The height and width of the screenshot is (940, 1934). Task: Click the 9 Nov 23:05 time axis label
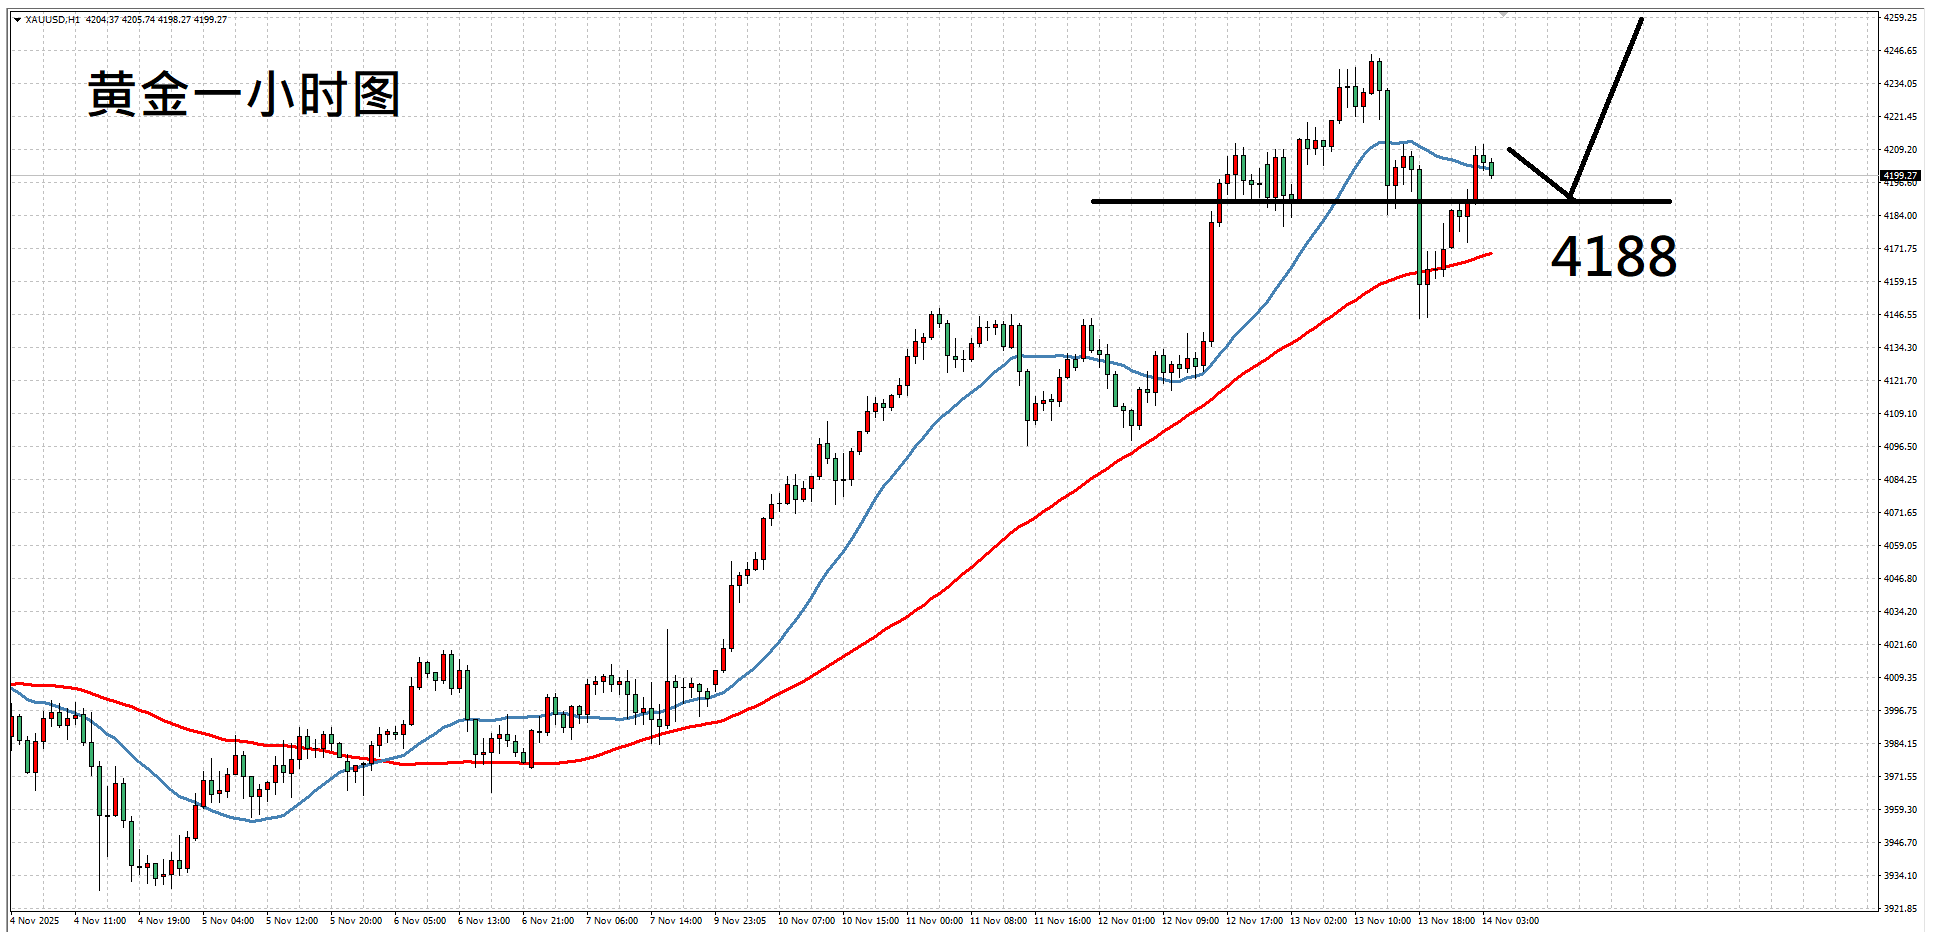[x=740, y=921]
